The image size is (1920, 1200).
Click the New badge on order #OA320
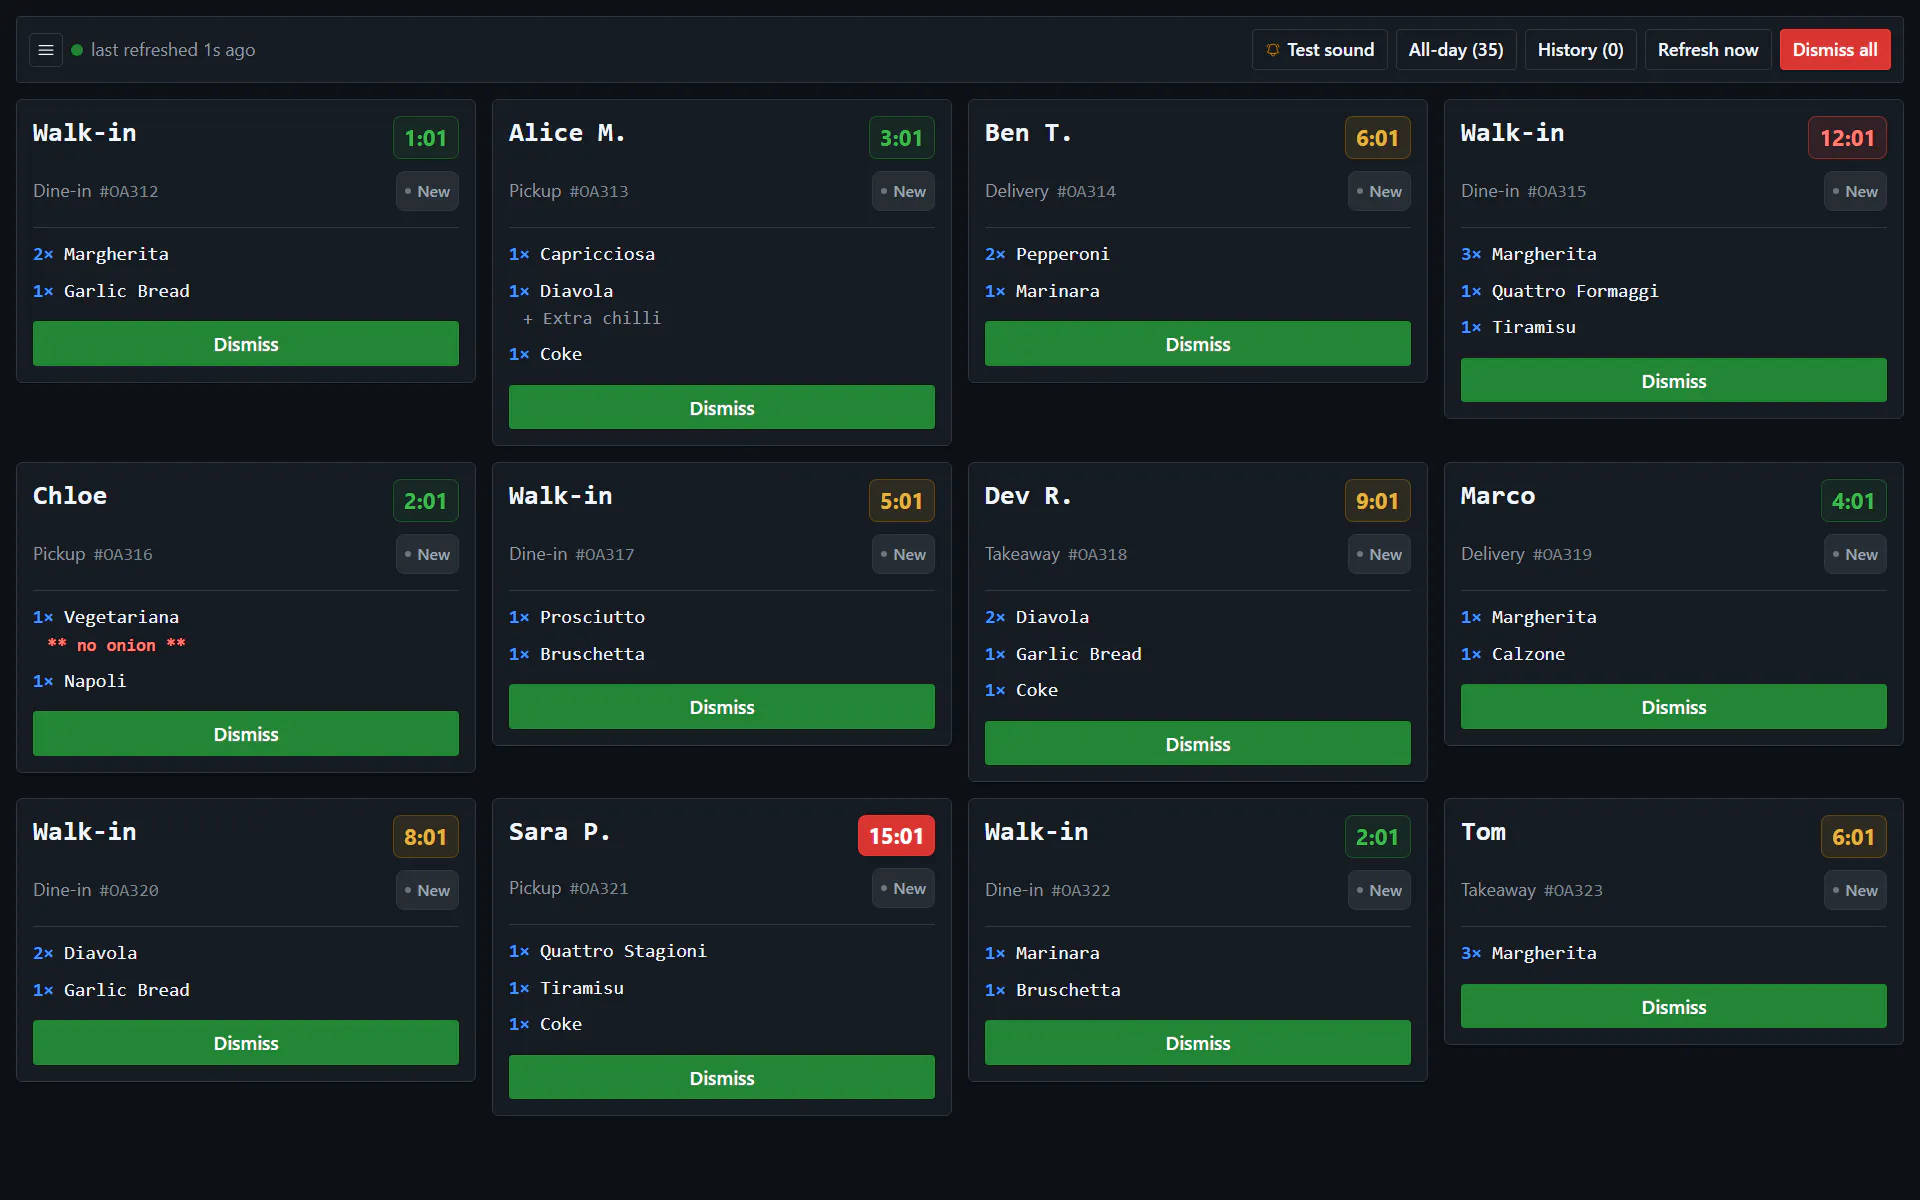427,890
